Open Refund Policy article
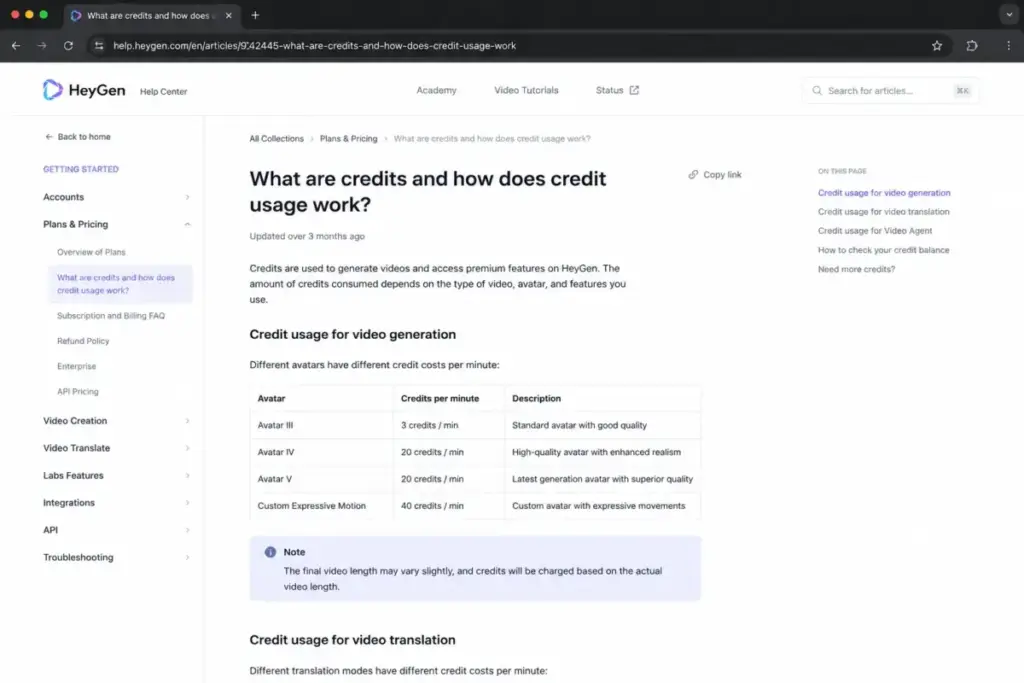The image size is (1024, 683). click(x=83, y=342)
